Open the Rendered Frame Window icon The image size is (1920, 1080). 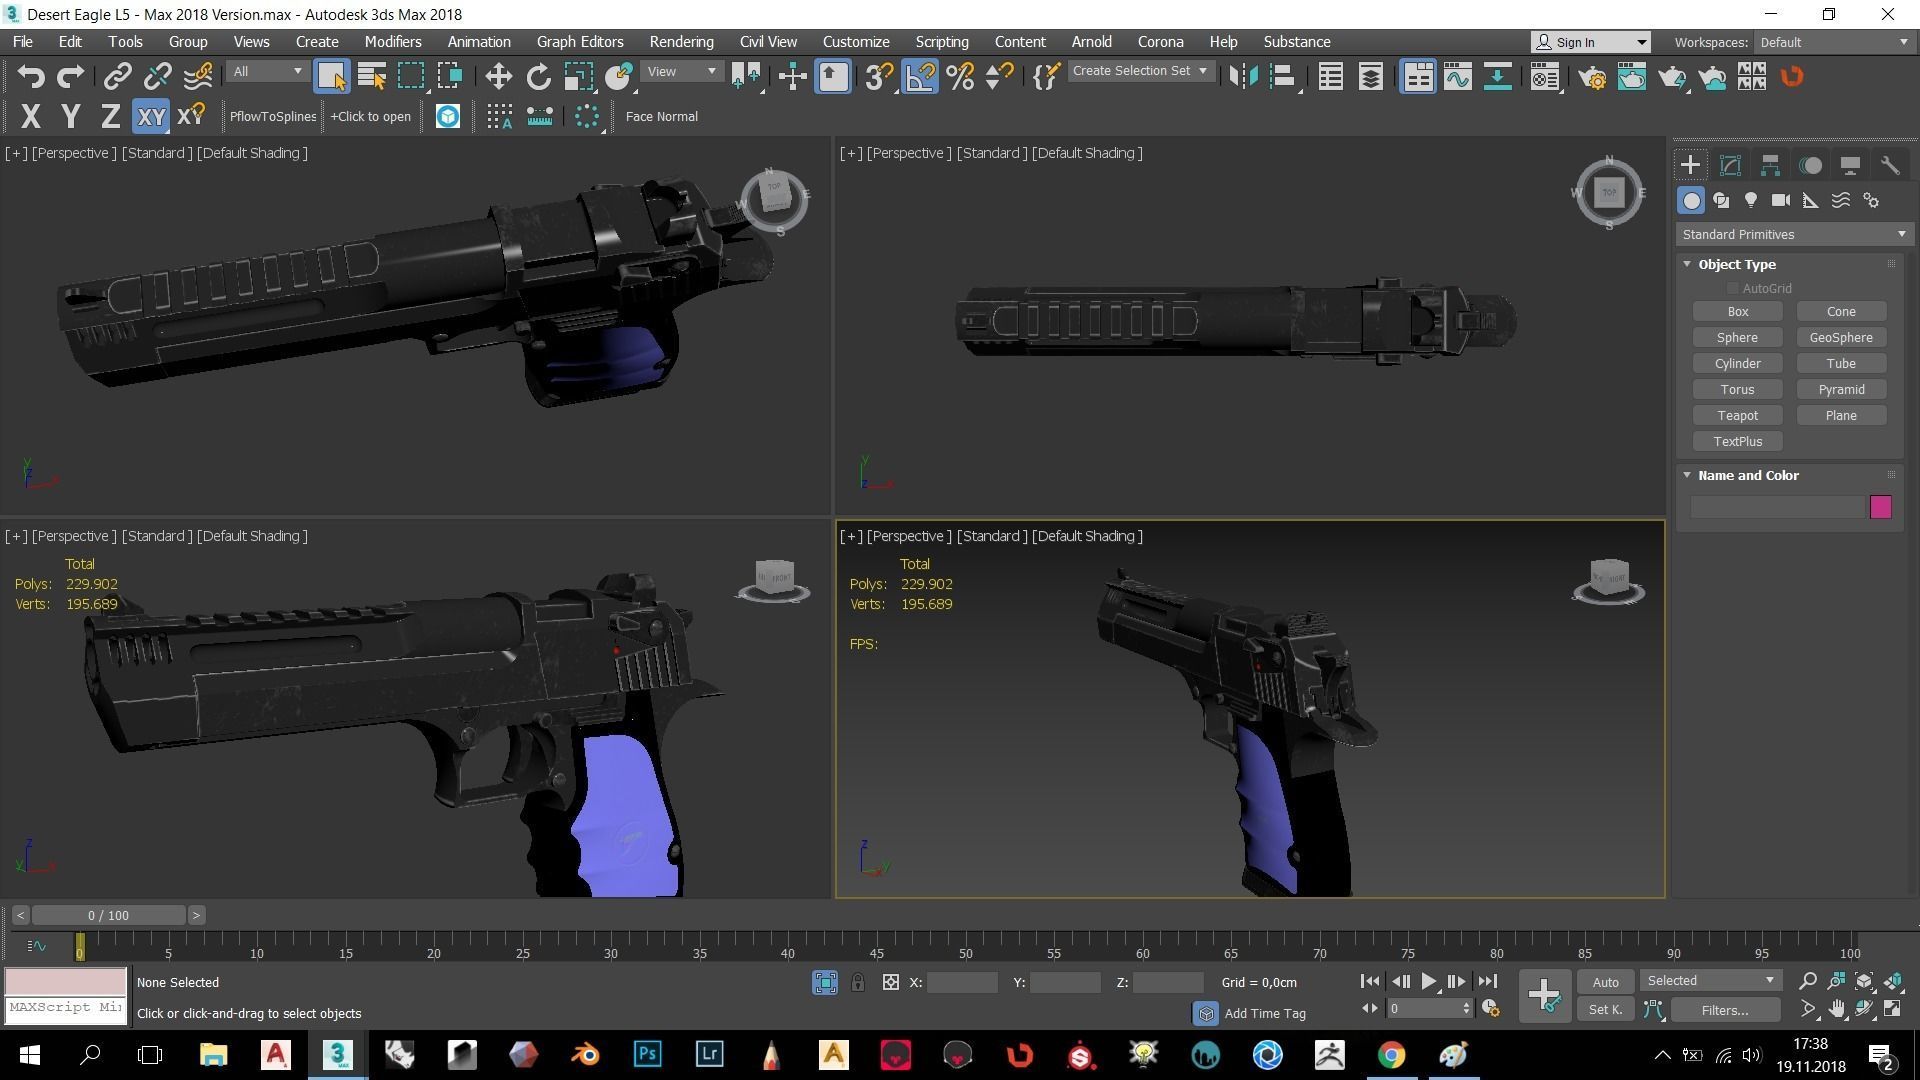tap(1632, 77)
